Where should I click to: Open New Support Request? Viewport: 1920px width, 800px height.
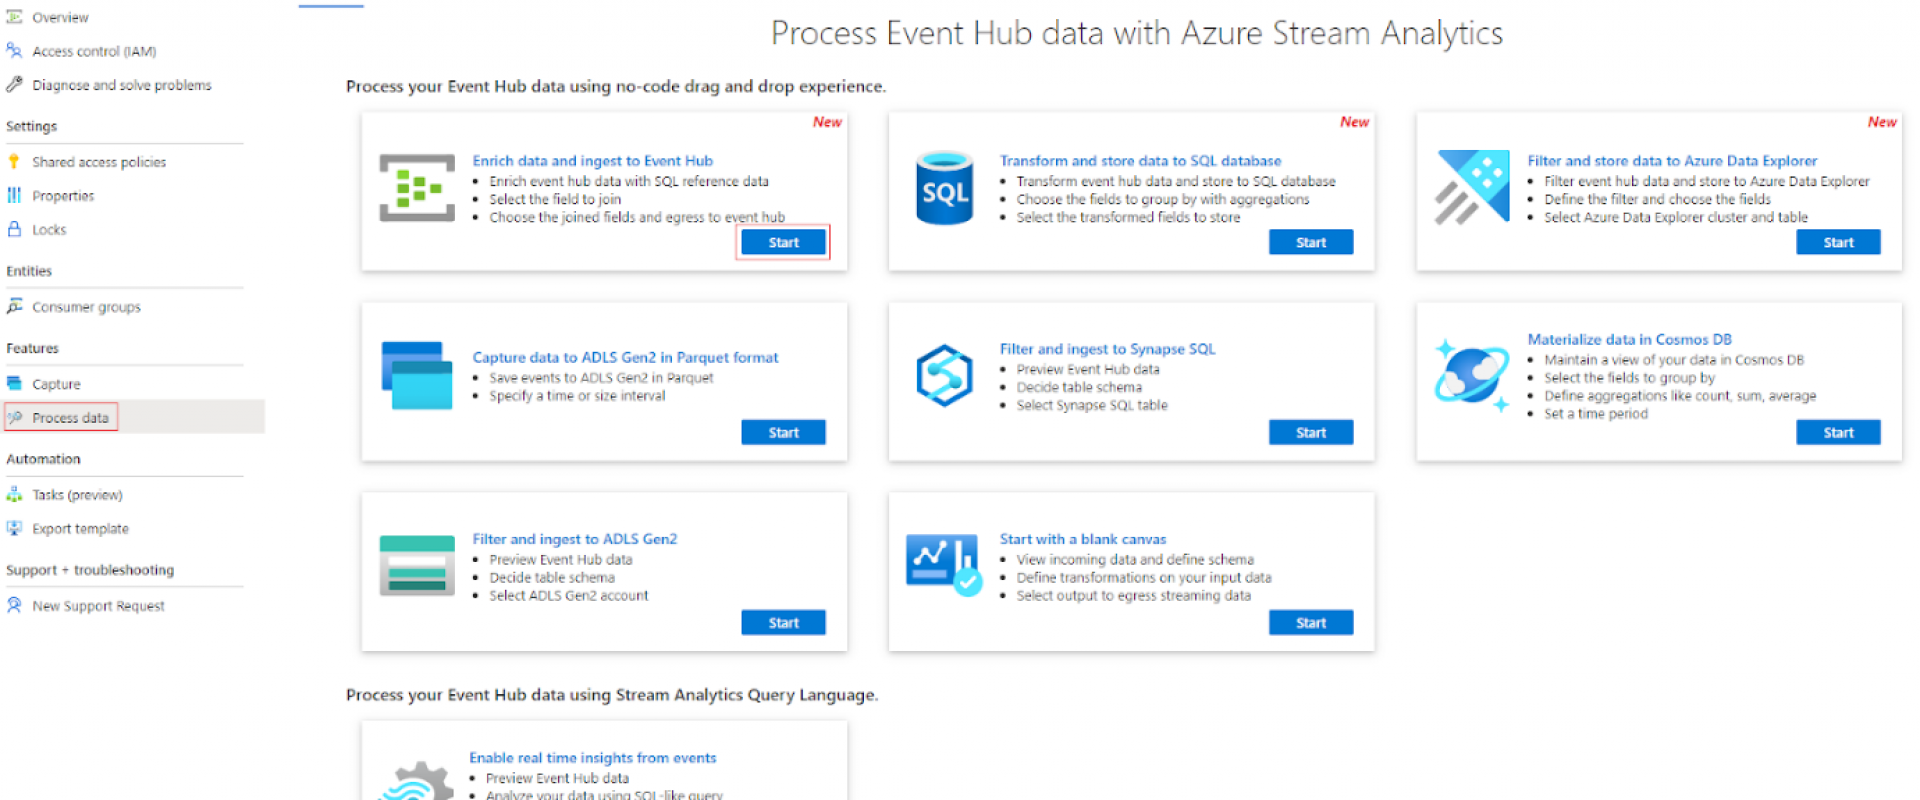[x=98, y=606]
